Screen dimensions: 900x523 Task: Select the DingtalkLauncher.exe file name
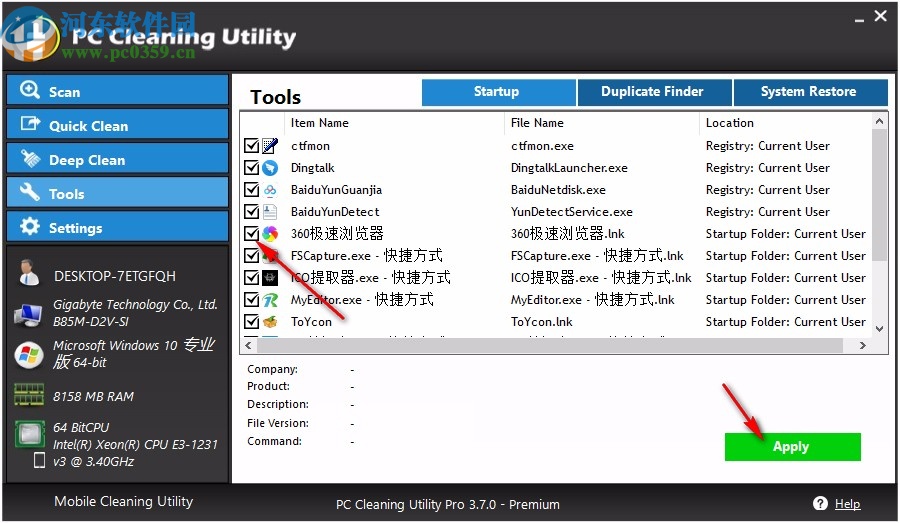[569, 168]
